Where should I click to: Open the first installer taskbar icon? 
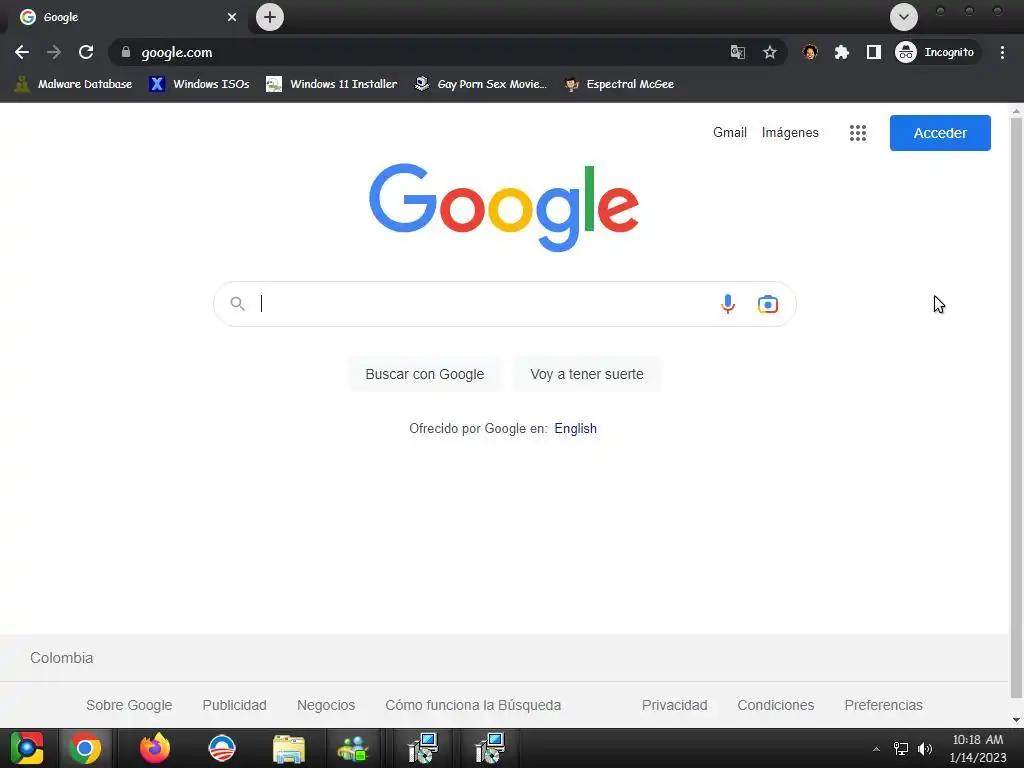pyautogui.click(x=423, y=748)
